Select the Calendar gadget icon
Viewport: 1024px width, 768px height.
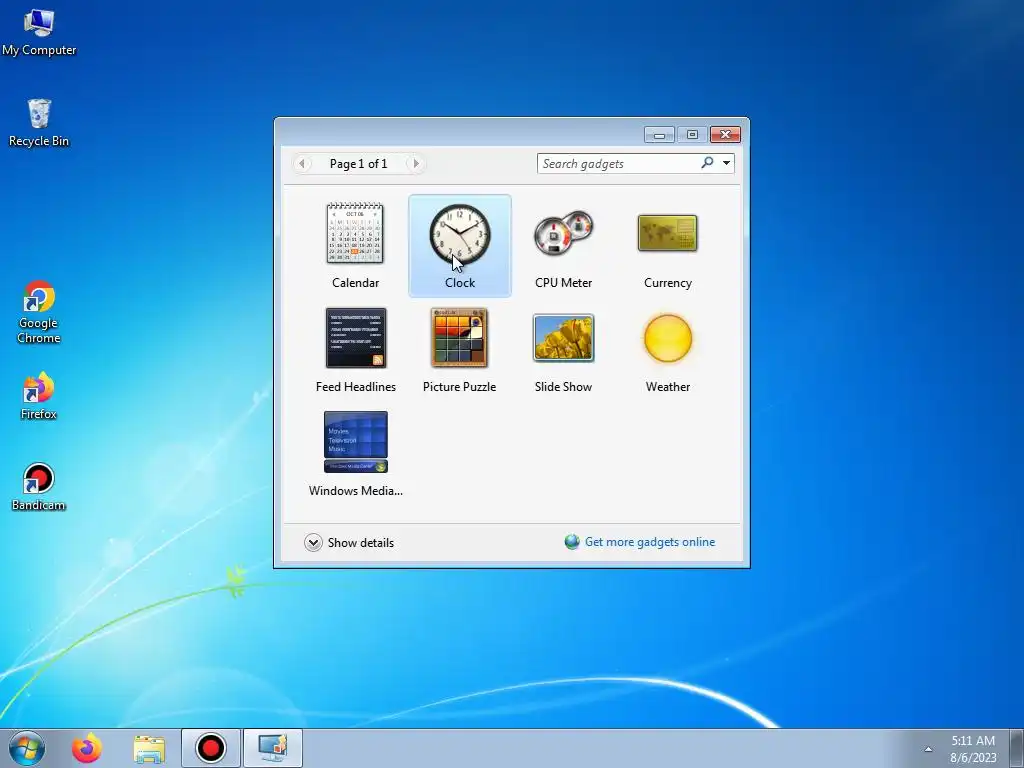(355, 233)
